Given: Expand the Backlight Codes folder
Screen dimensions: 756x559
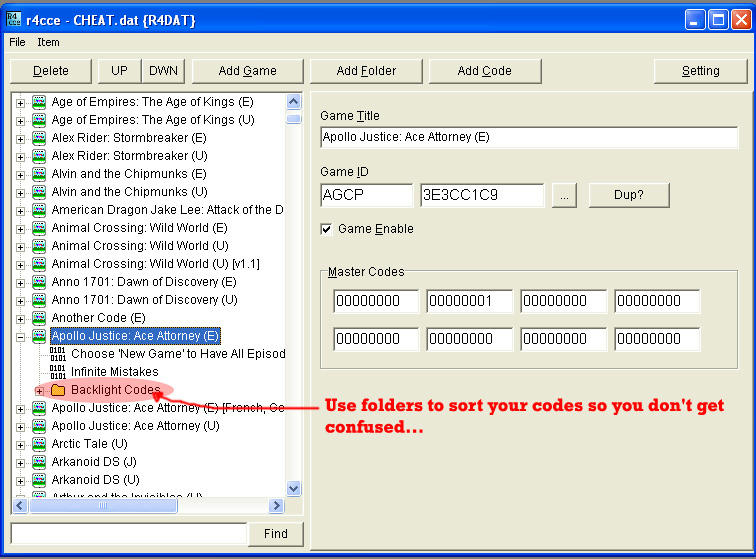Looking at the screenshot, I should [x=40, y=391].
